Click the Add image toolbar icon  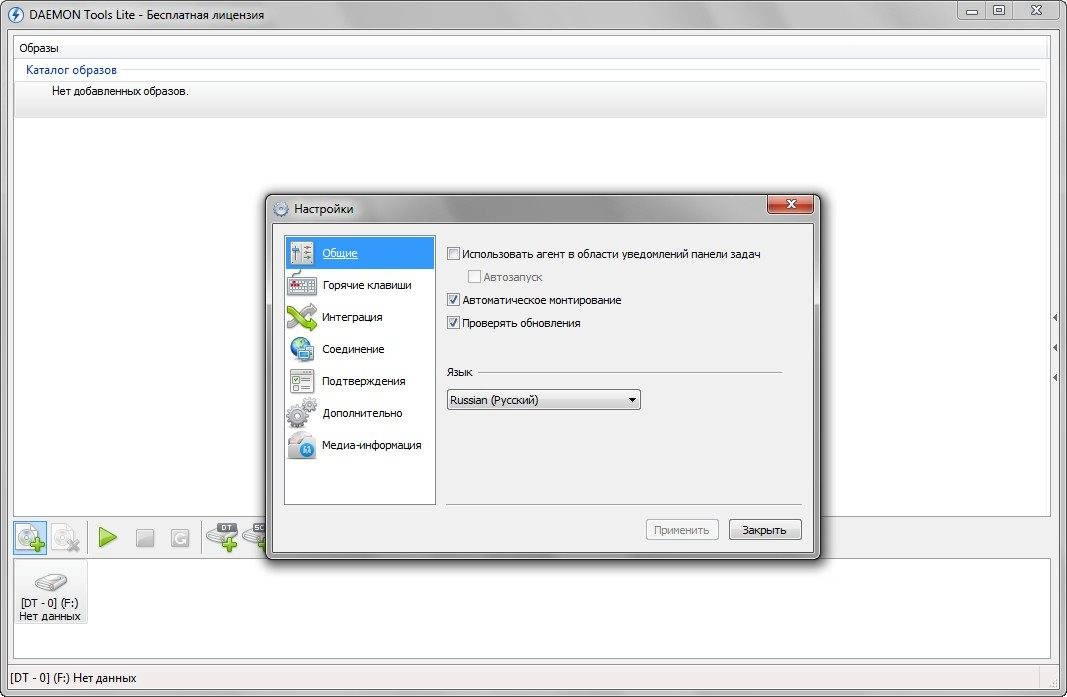coord(31,538)
